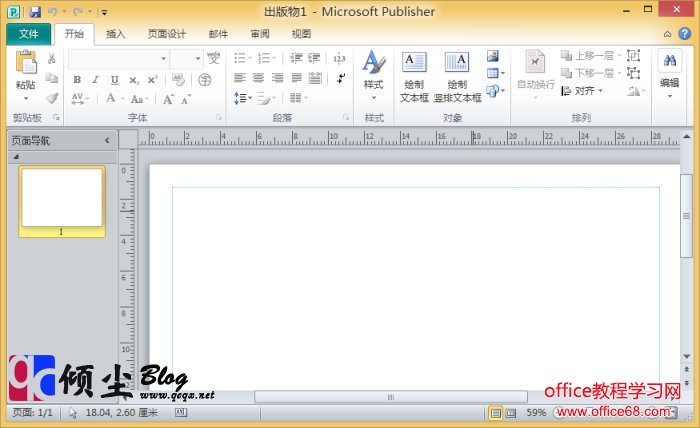The image size is (700, 428).
Task: Click the Copy icon in clipboard group
Action: pos(52,78)
